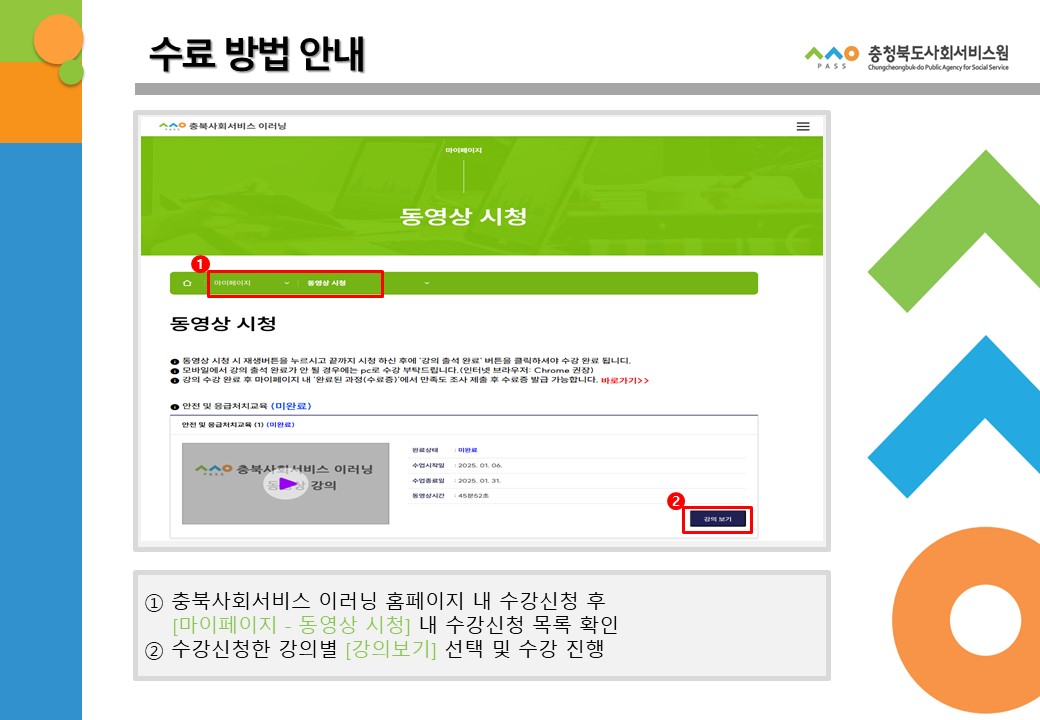The image size is (1040, 720).
Task: Click the 수료 방법 안내 slide title
Action: [x=257, y=54]
